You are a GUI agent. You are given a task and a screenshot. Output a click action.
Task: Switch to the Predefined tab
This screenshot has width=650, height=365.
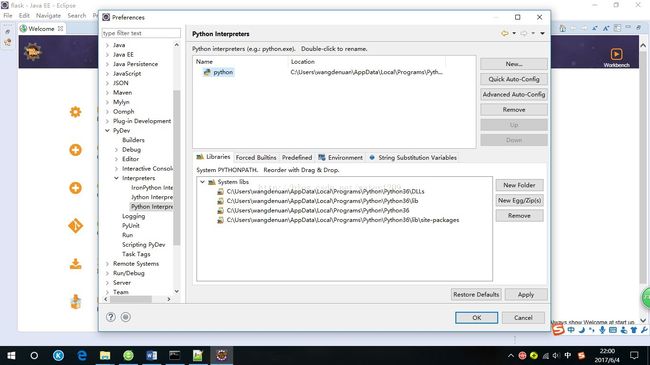coord(297,158)
